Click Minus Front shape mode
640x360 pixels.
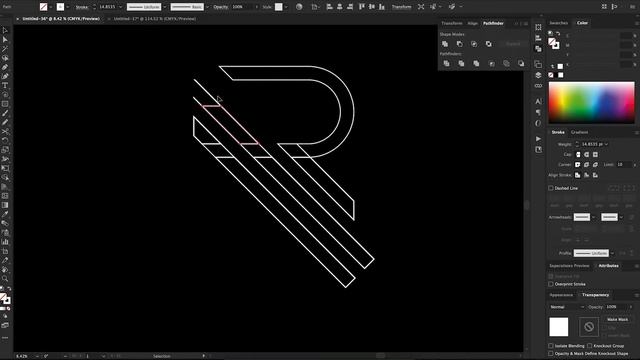pyautogui.click(x=460, y=44)
